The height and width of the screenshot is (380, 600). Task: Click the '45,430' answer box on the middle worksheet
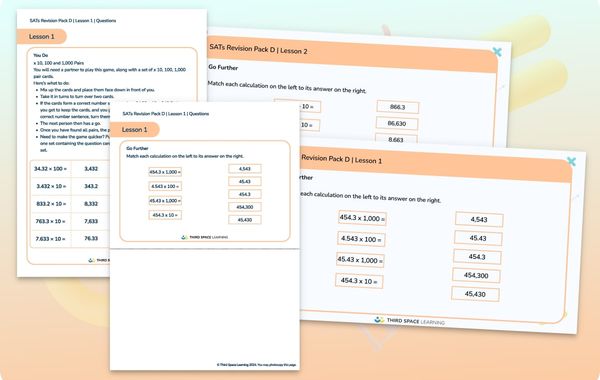pos(245,220)
